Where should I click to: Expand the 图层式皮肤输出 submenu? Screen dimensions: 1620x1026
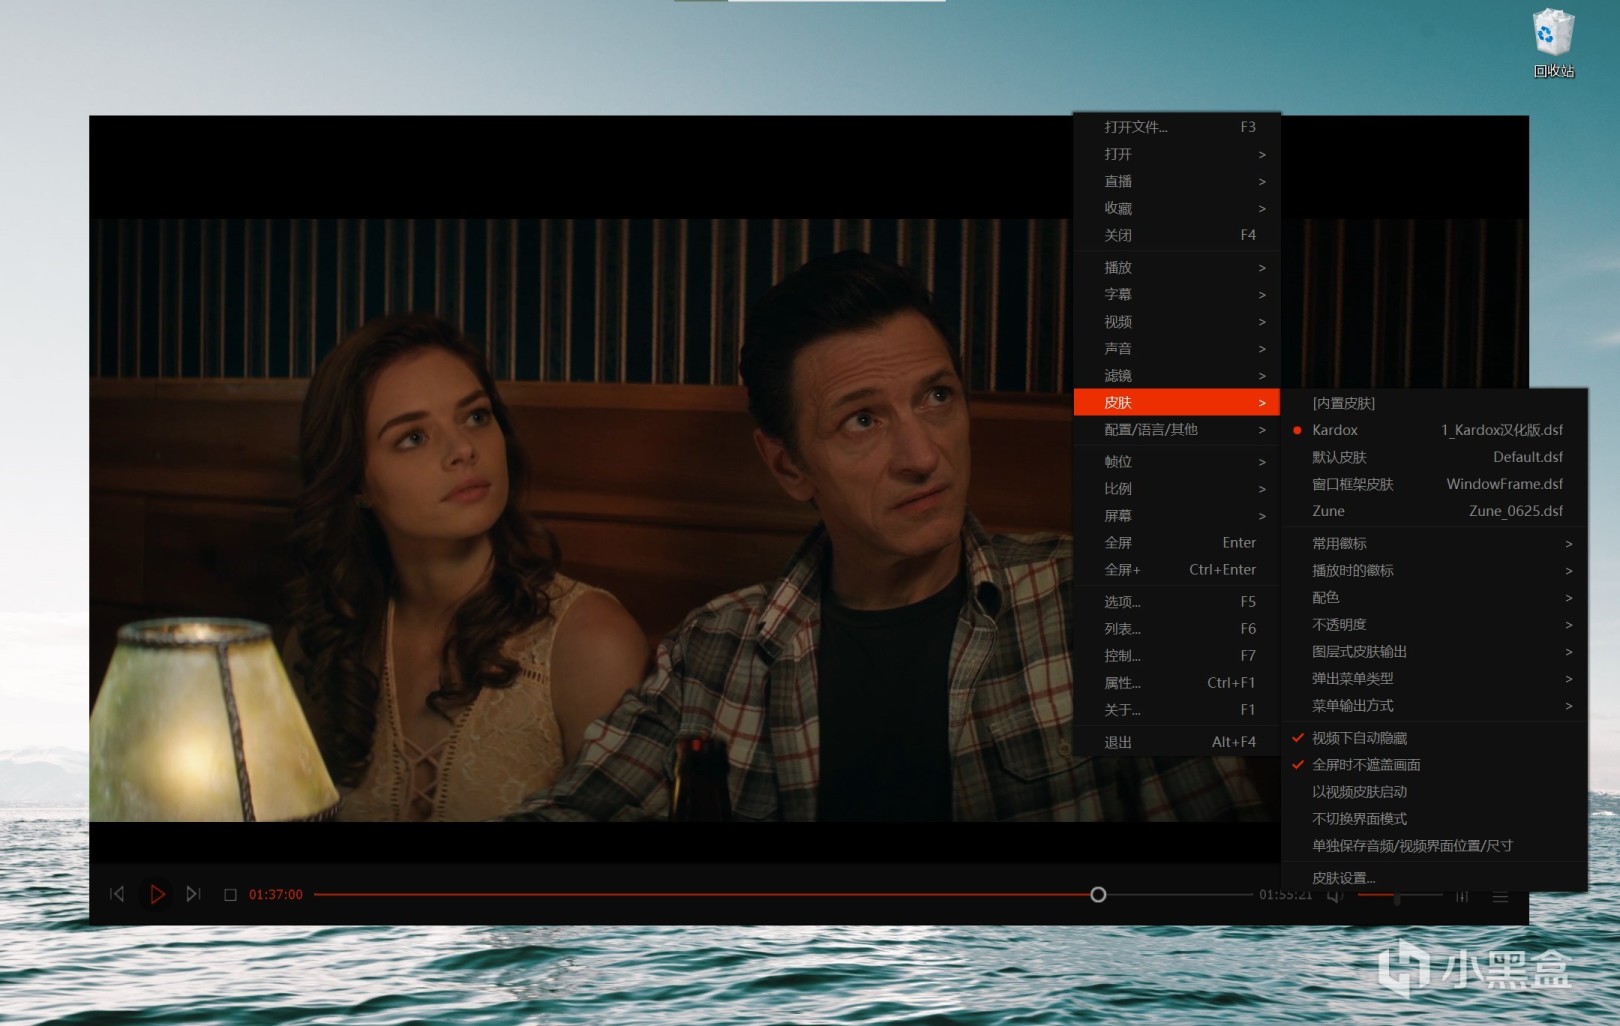[1435, 652]
